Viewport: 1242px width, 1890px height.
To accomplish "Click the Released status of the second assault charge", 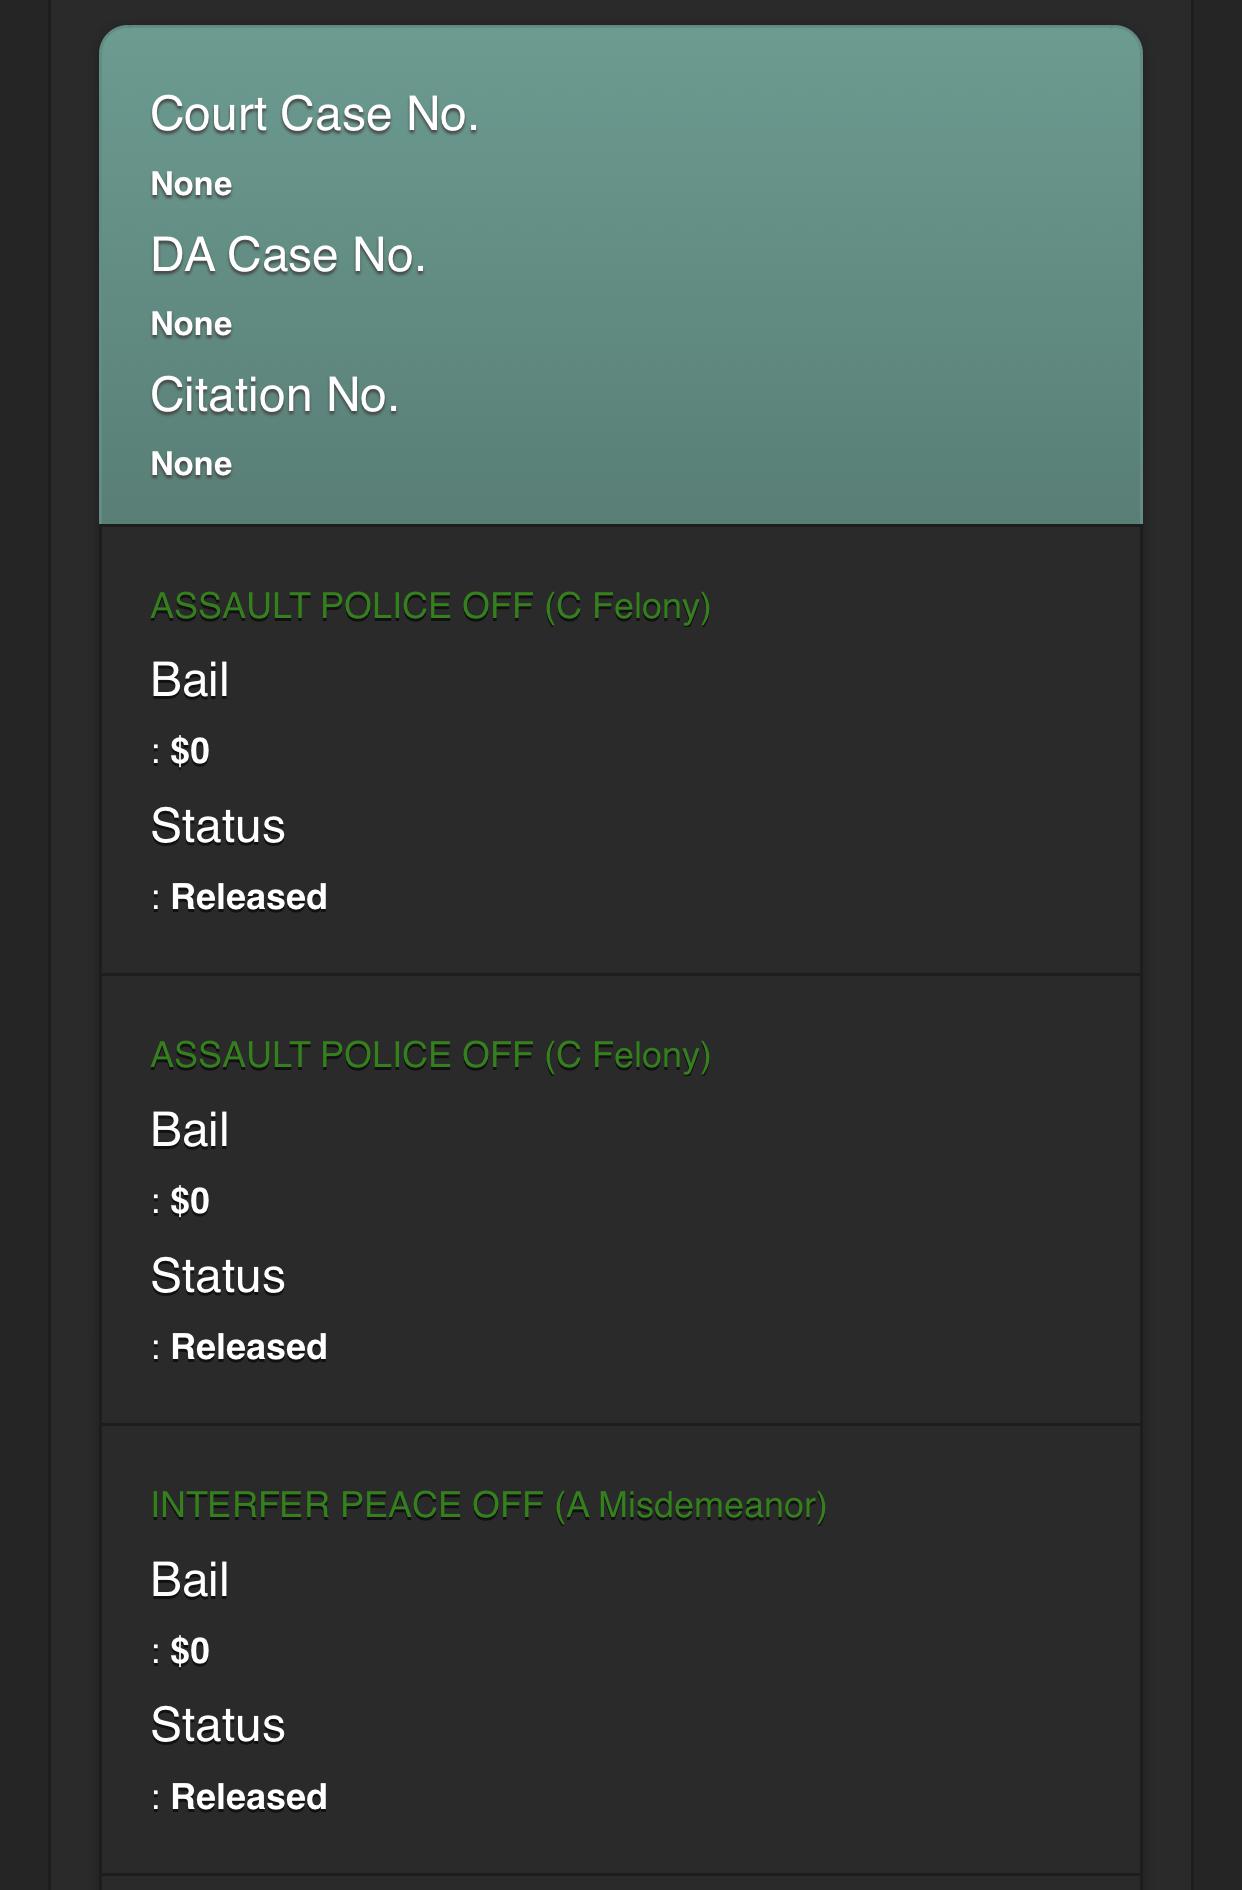I will pos(248,1347).
